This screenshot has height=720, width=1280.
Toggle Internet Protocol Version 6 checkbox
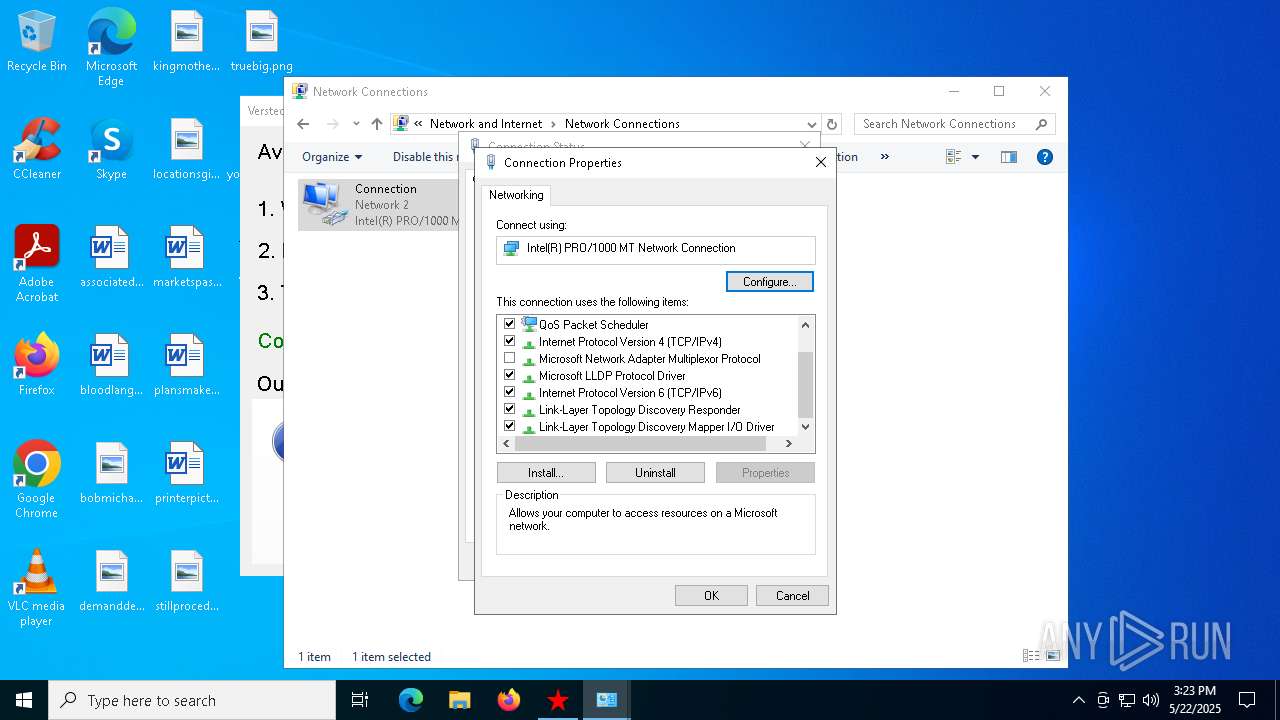[x=510, y=392]
